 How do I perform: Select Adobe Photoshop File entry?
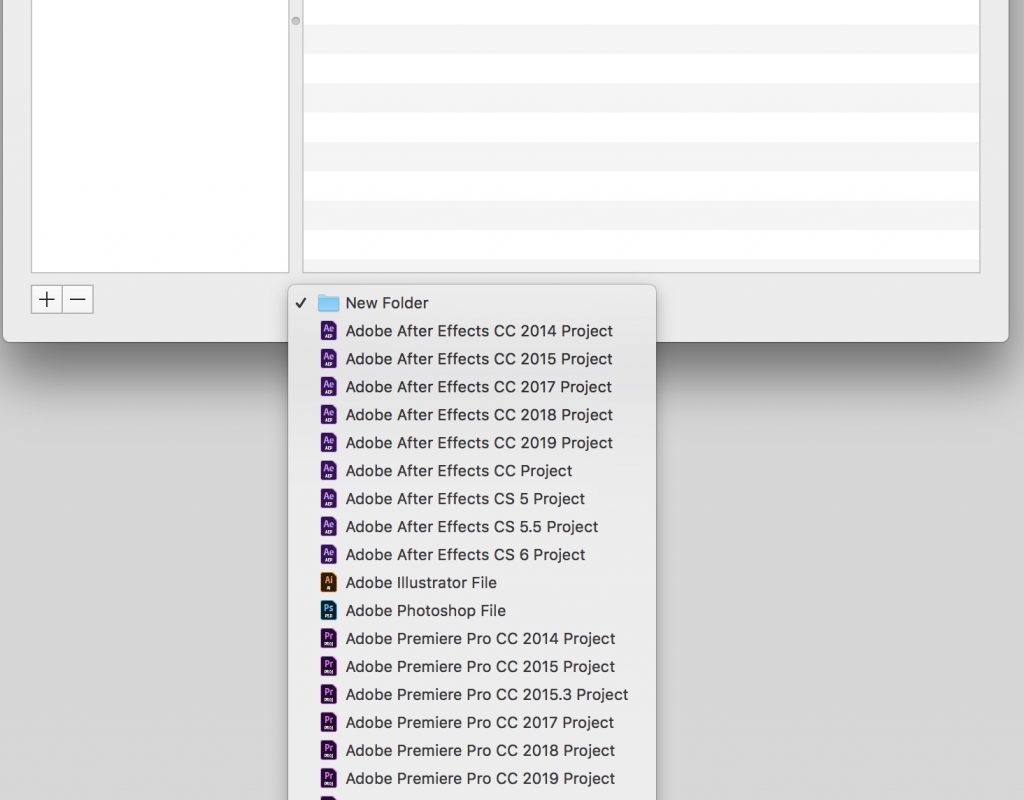click(x=472, y=611)
